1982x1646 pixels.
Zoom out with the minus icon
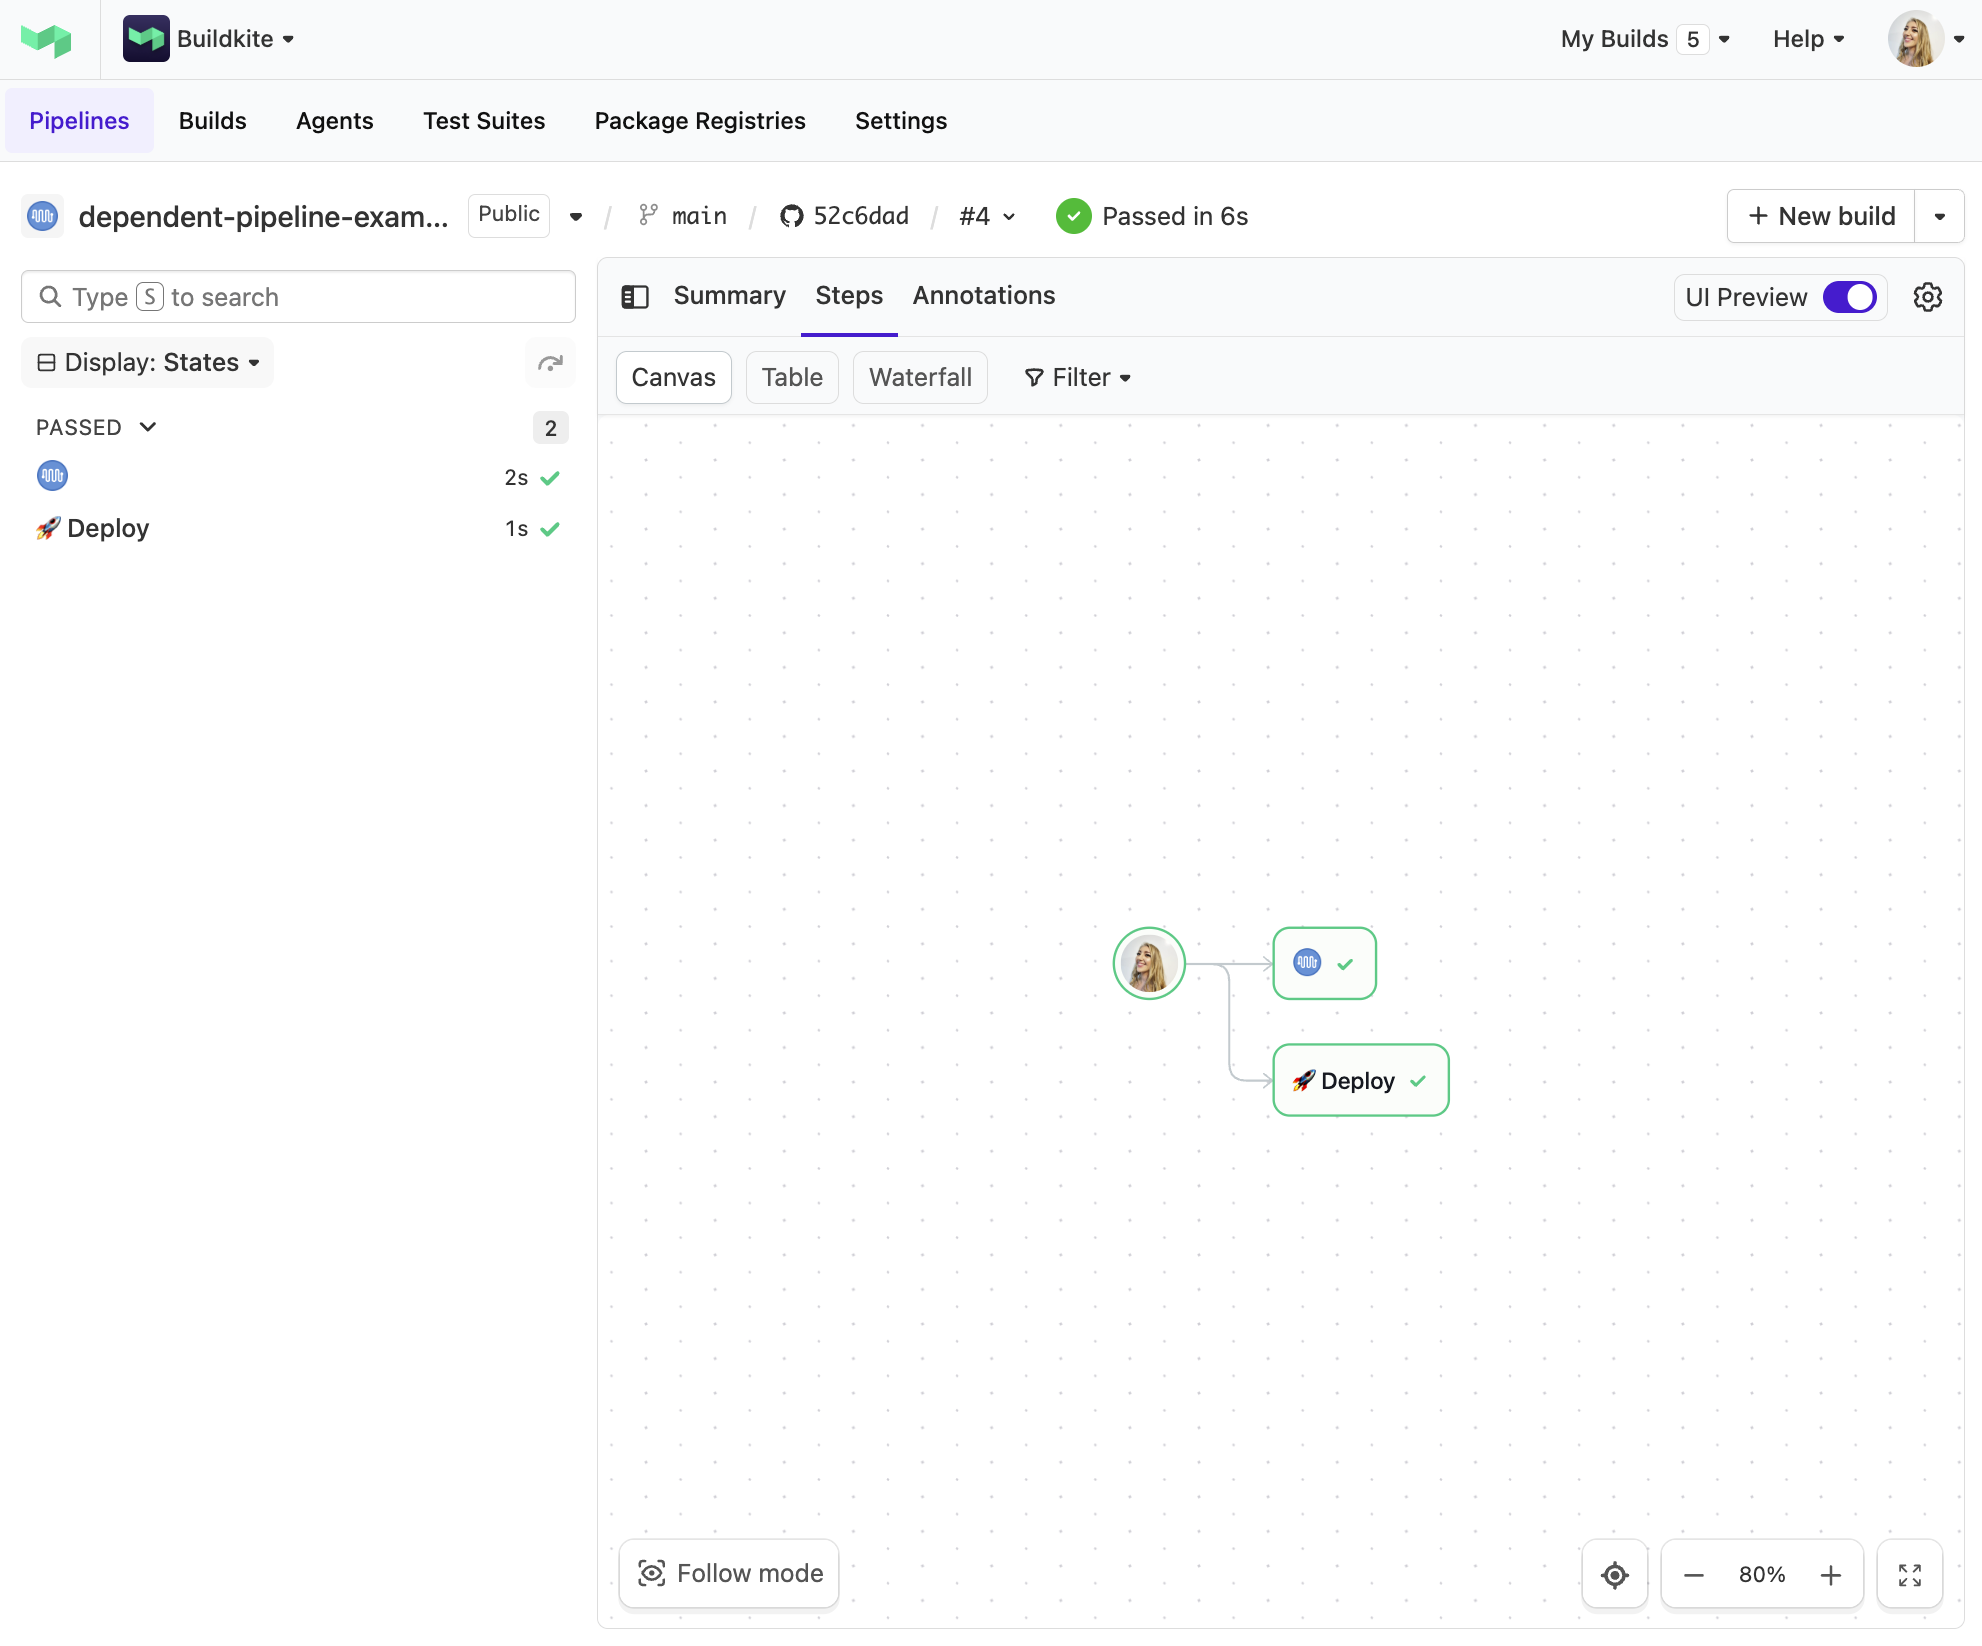[1693, 1575]
